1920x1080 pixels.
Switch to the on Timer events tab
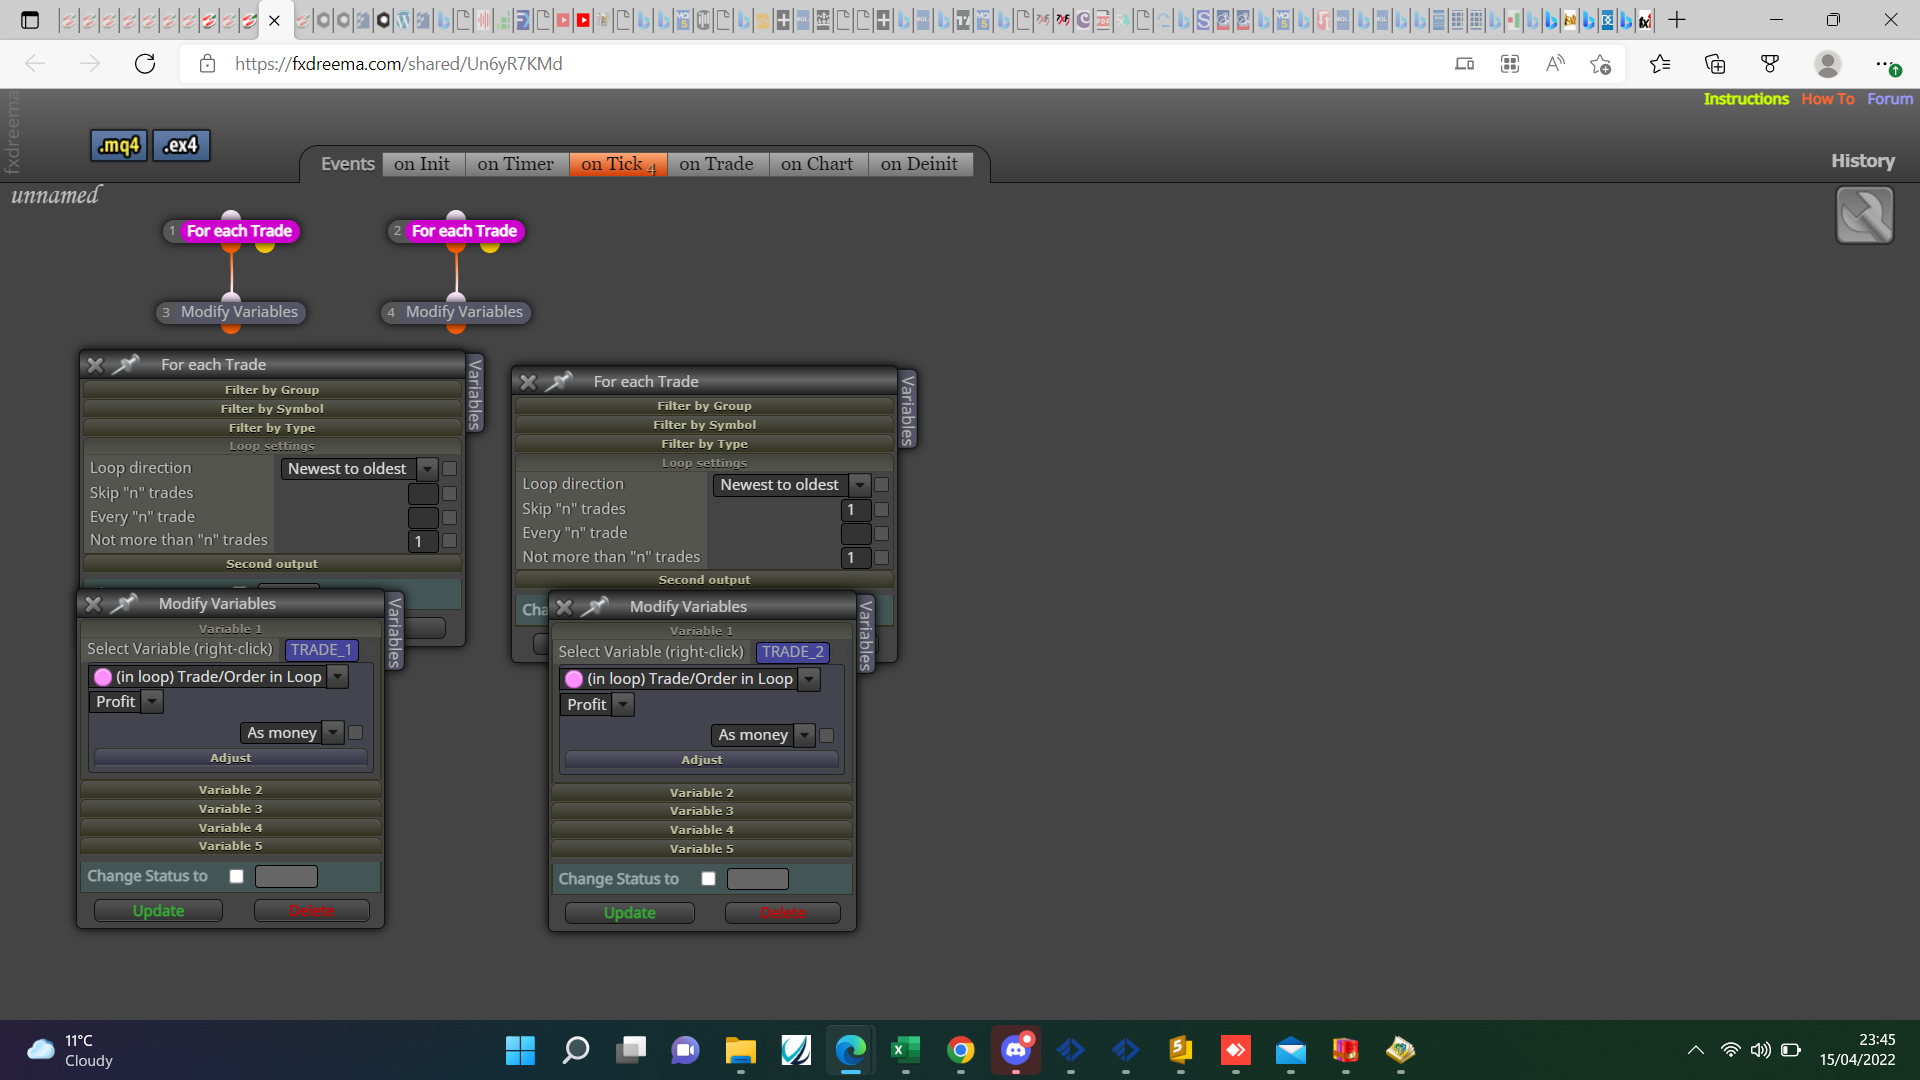click(x=515, y=164)
